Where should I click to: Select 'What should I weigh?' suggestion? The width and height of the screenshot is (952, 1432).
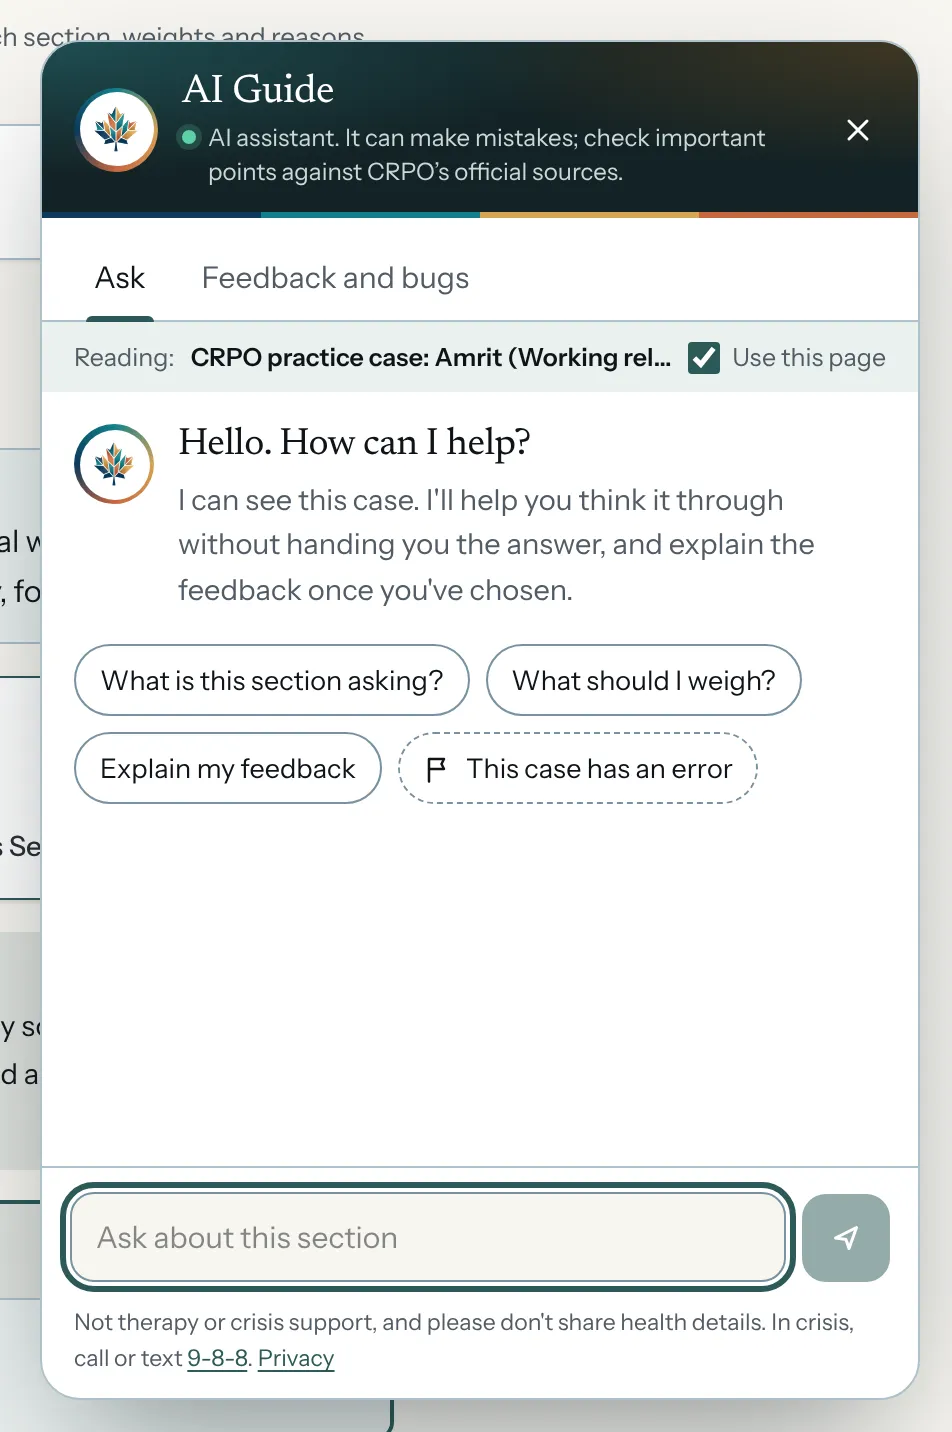[644, 680]
